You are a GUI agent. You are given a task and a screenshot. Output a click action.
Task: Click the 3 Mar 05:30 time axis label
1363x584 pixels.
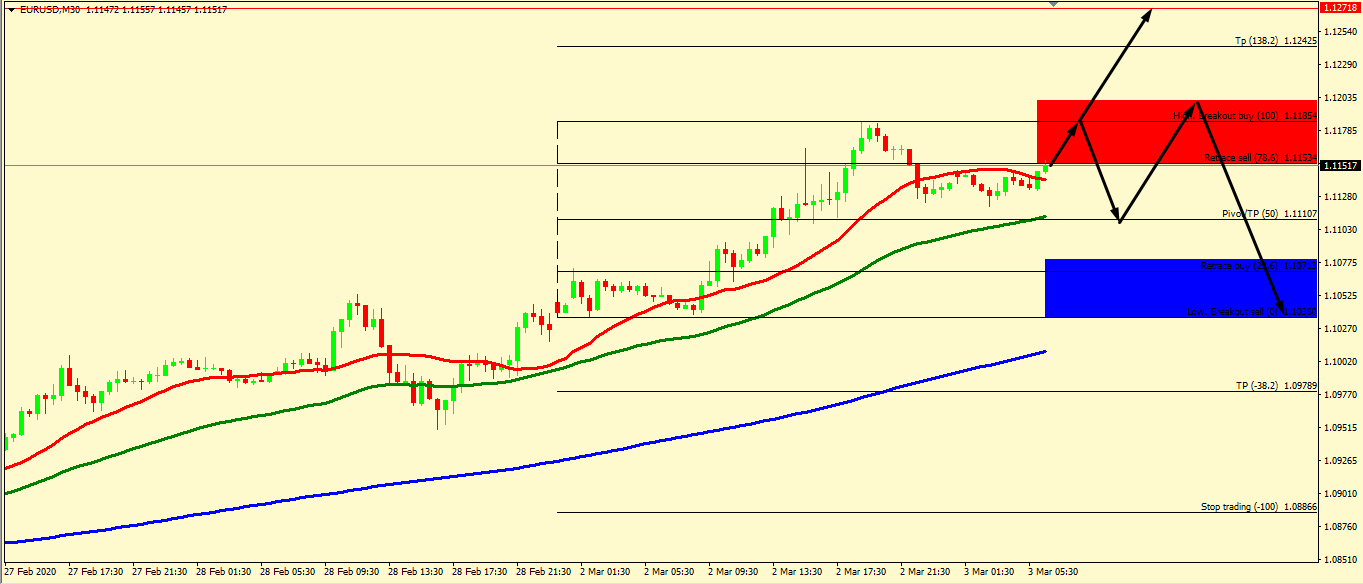pos(1054,573)
